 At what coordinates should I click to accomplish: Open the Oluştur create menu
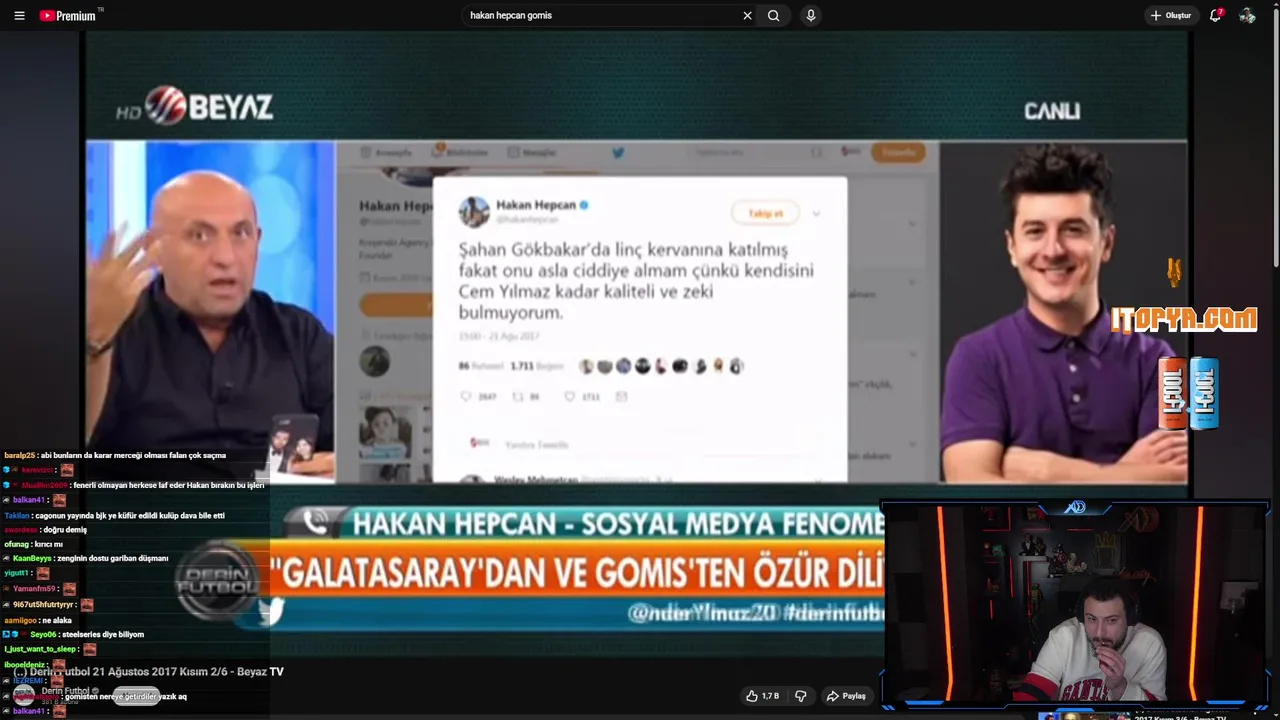coord(1170,15)
